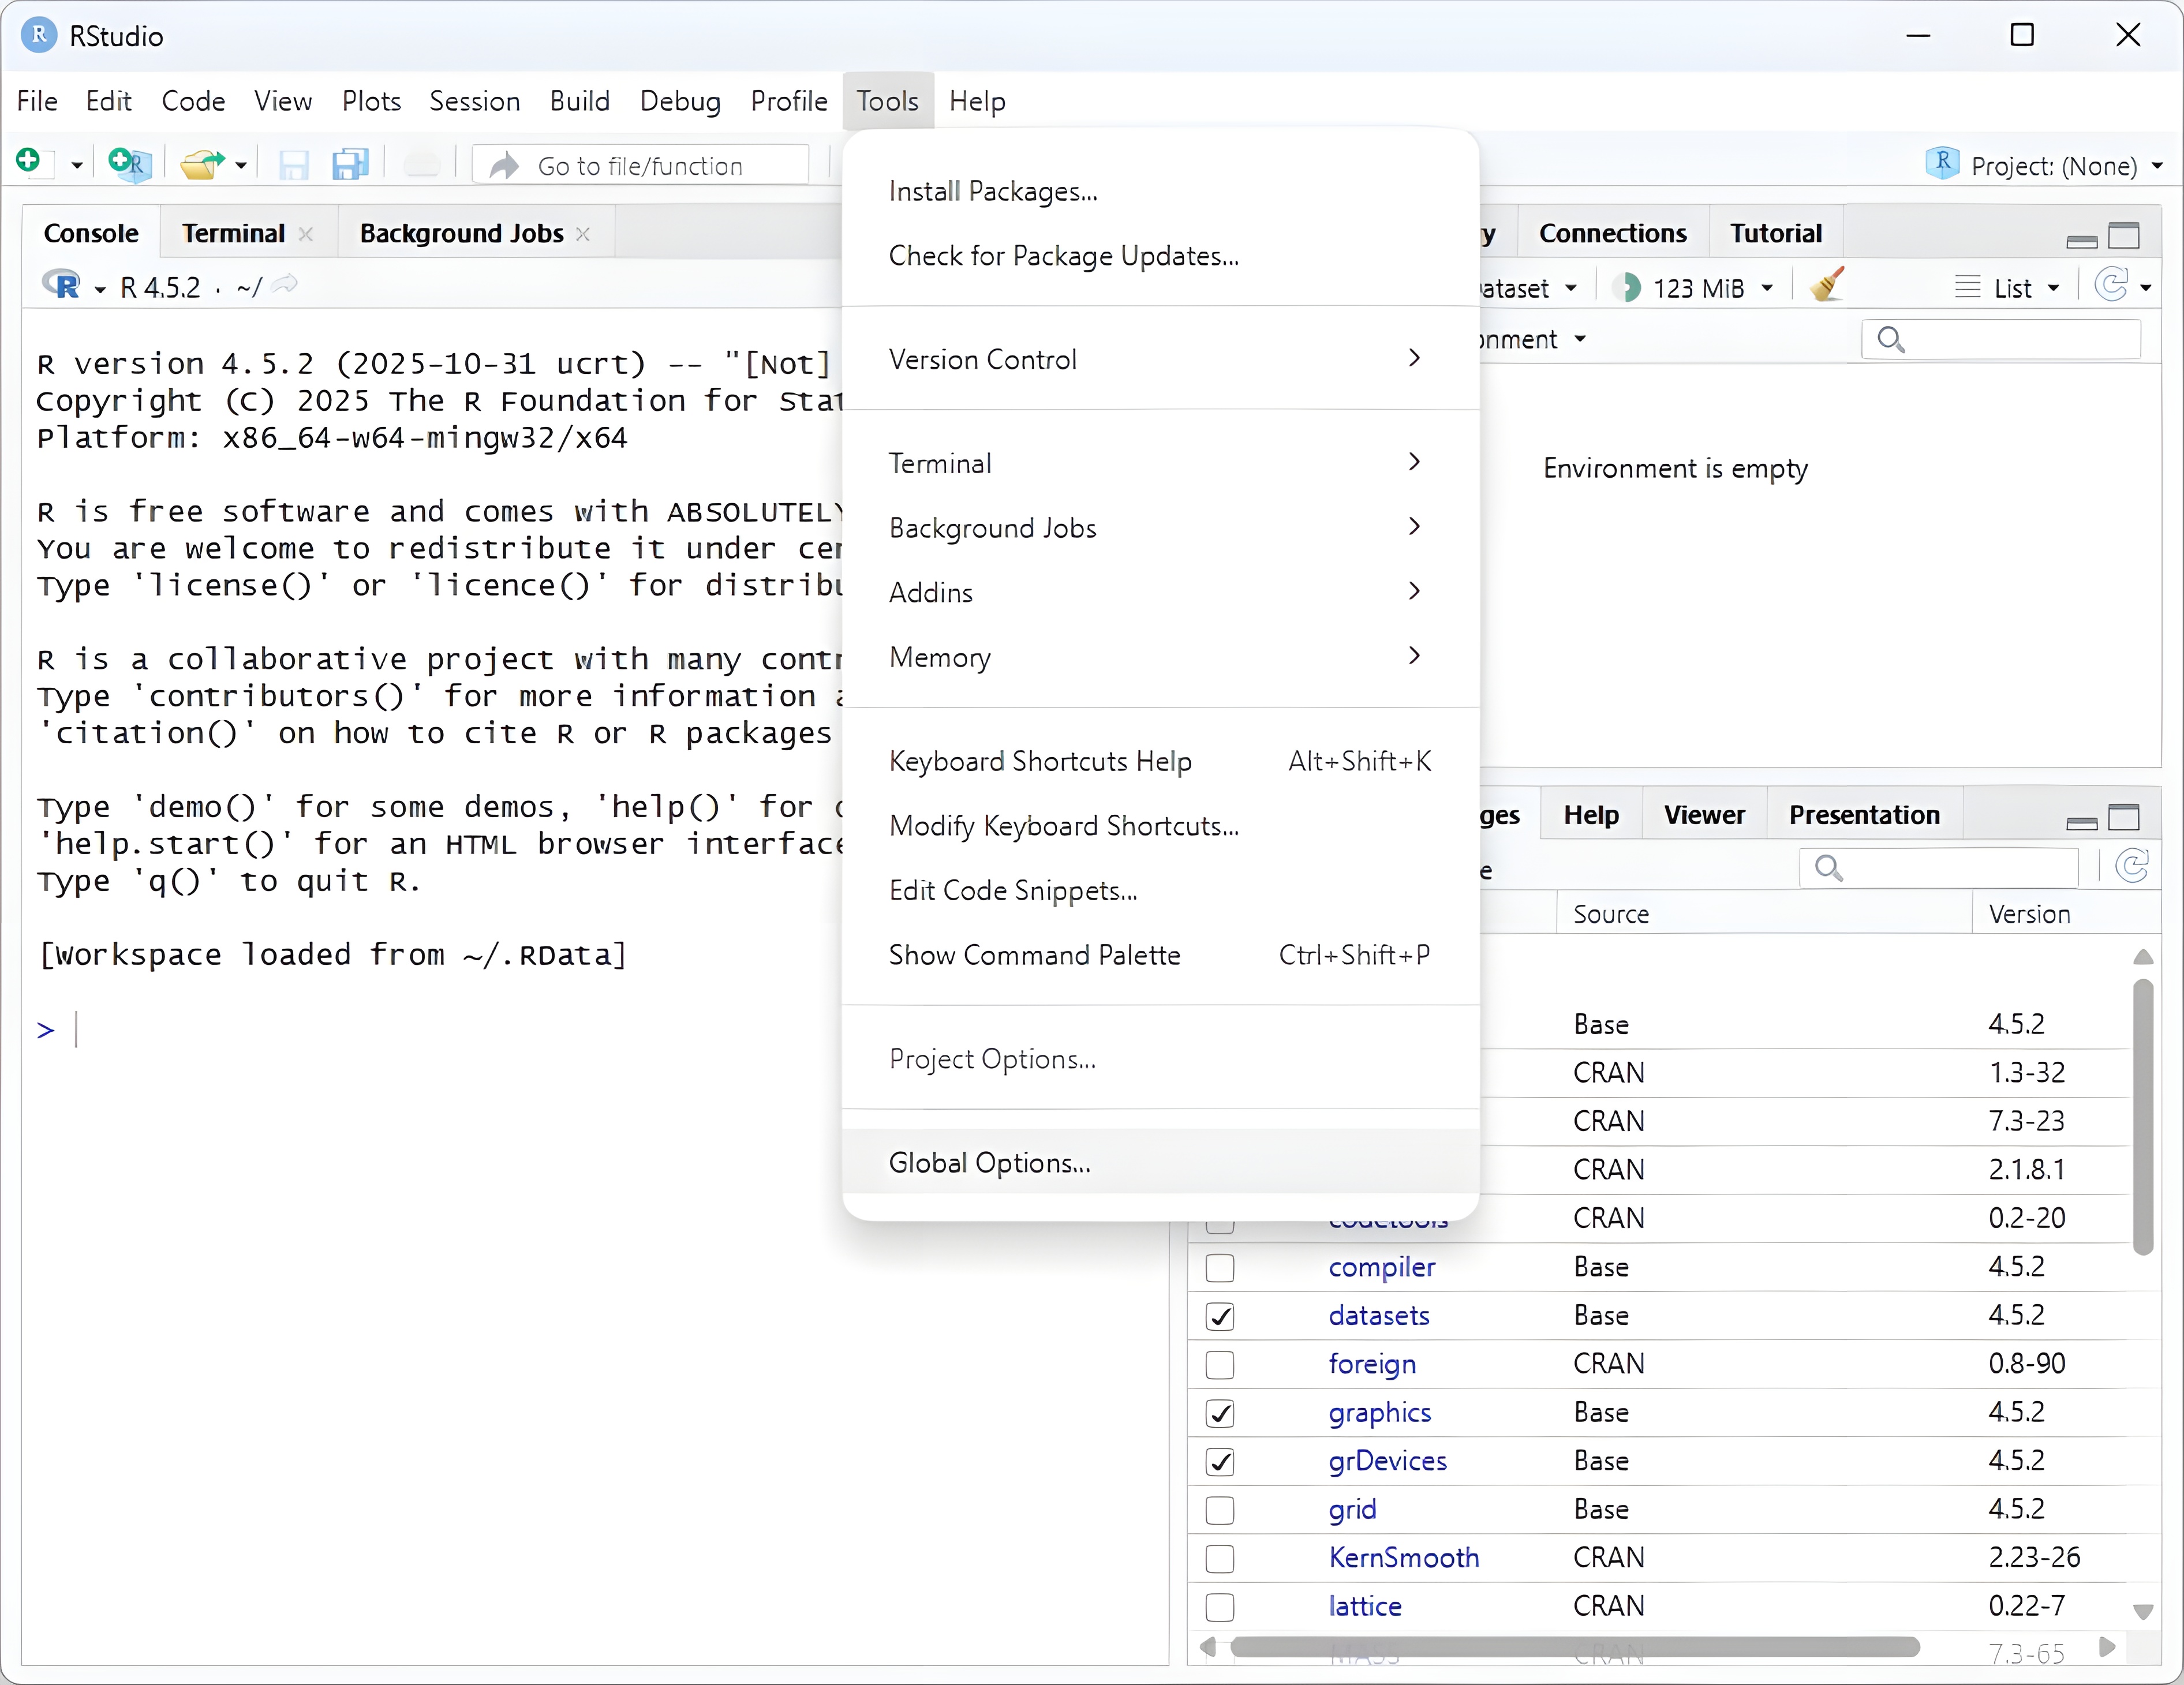
Task: Check the foreign package checkbox
Action: [1219, 1365]
